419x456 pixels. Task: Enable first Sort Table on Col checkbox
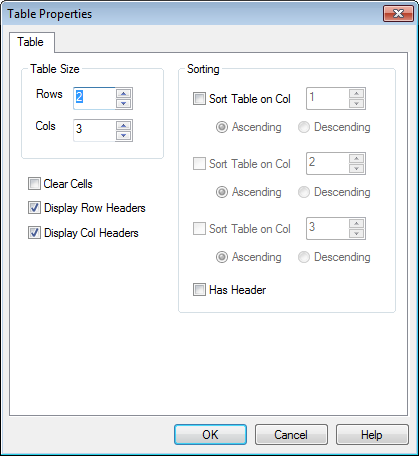[199, 99]
